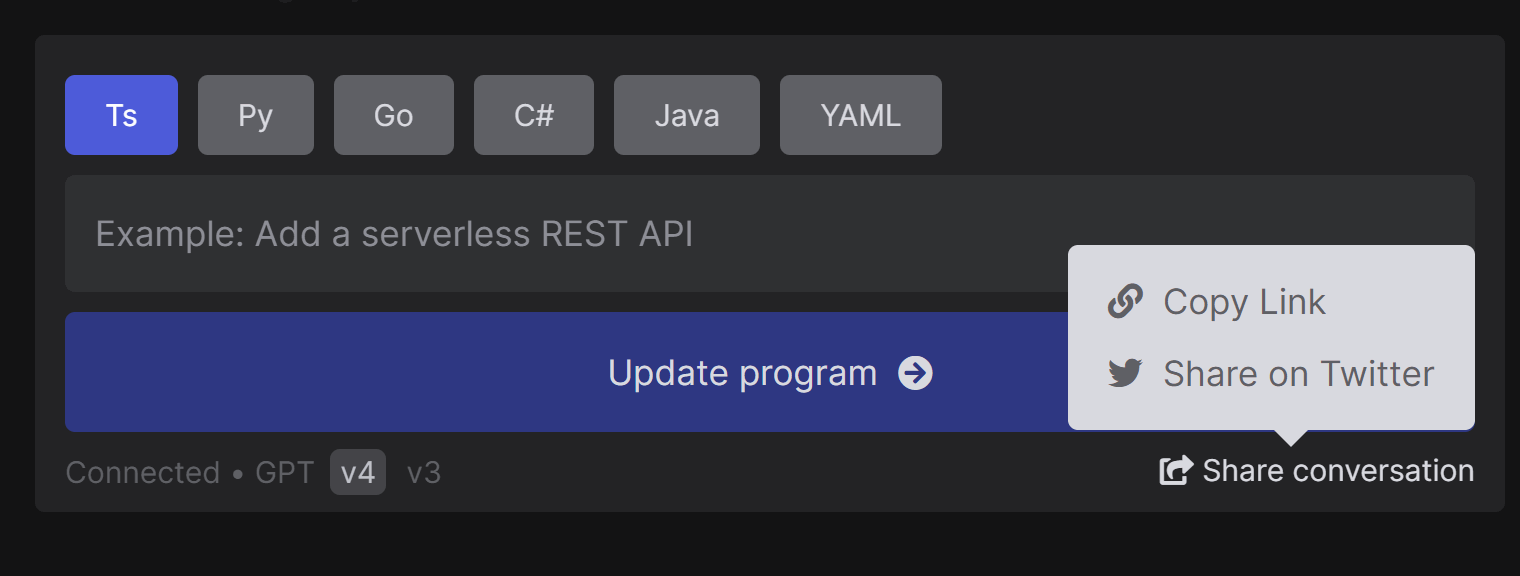
Task: Select the Ts language tab
Action: click(121, 115)
